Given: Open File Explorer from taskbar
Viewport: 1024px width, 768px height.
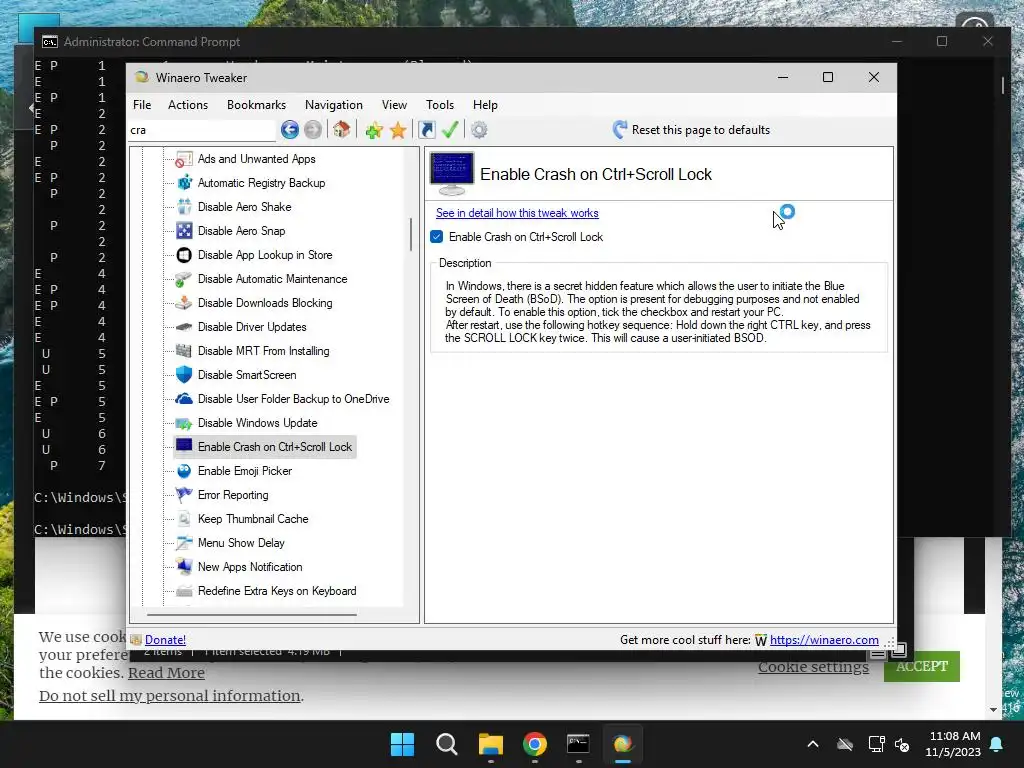Looking at the screenshot, I should click(x=490, y=744).
